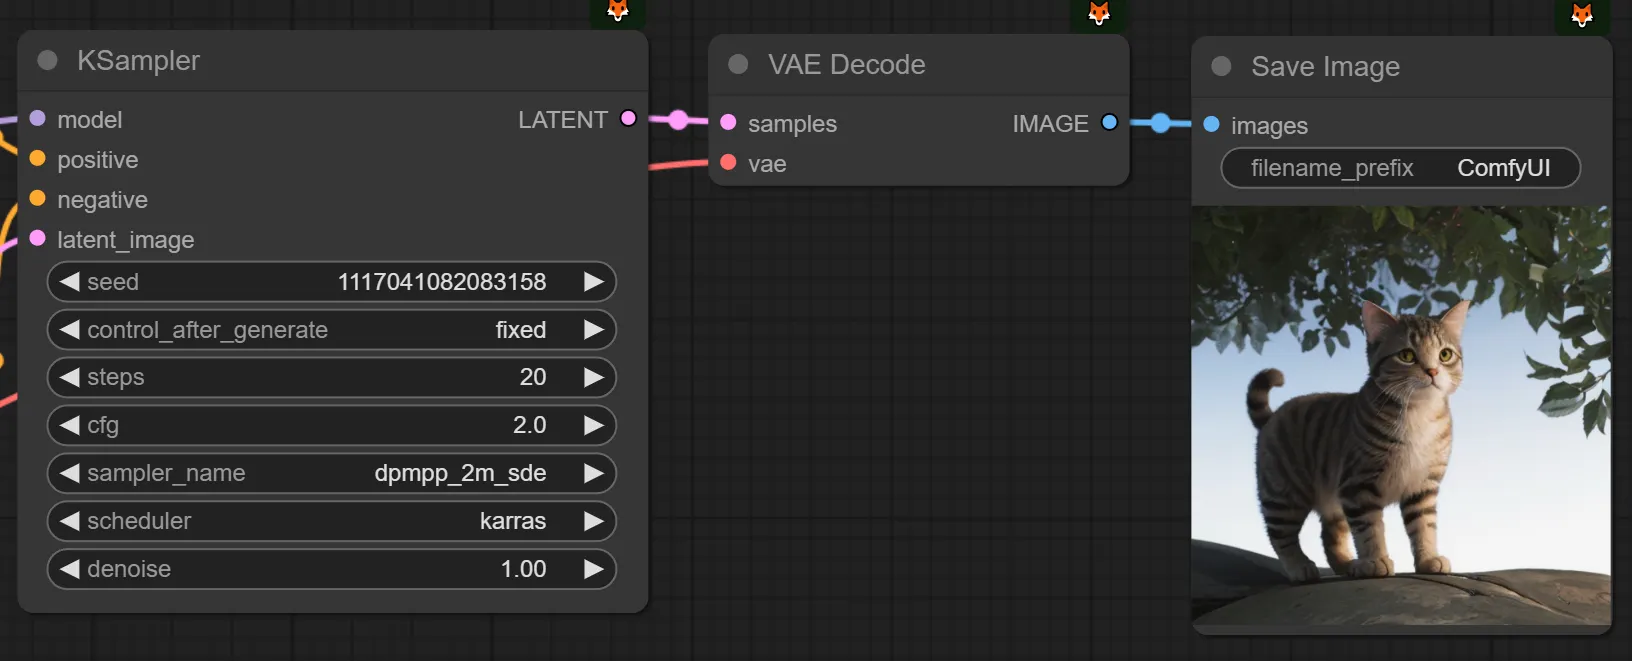1632x661 pixels.
Task: Open the scheduler dropdown set to karras
Action: 330,521
